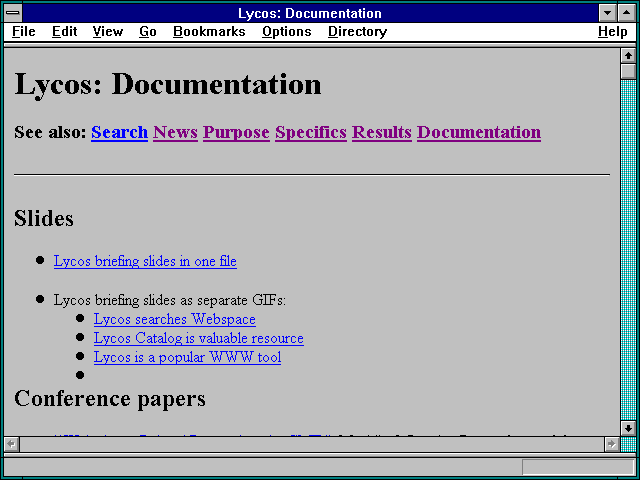
Task: Click 'Lycos briefing slides as separate GIFs:' text
Action: tap(170, 300)
